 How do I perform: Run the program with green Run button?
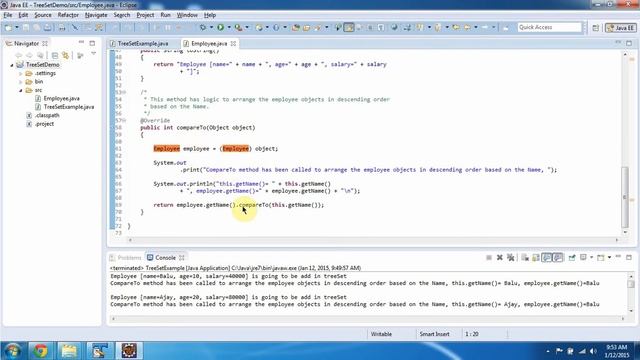click(220, 27)
